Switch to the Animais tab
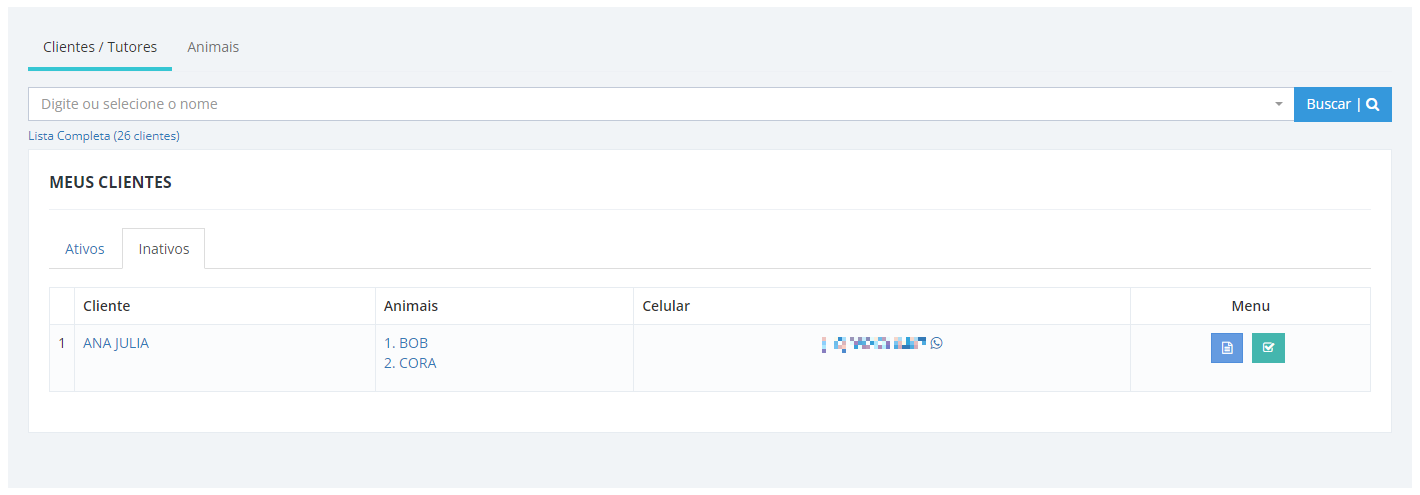The height and width of the screenshot is (495, 1420). (x=213, y=47)
